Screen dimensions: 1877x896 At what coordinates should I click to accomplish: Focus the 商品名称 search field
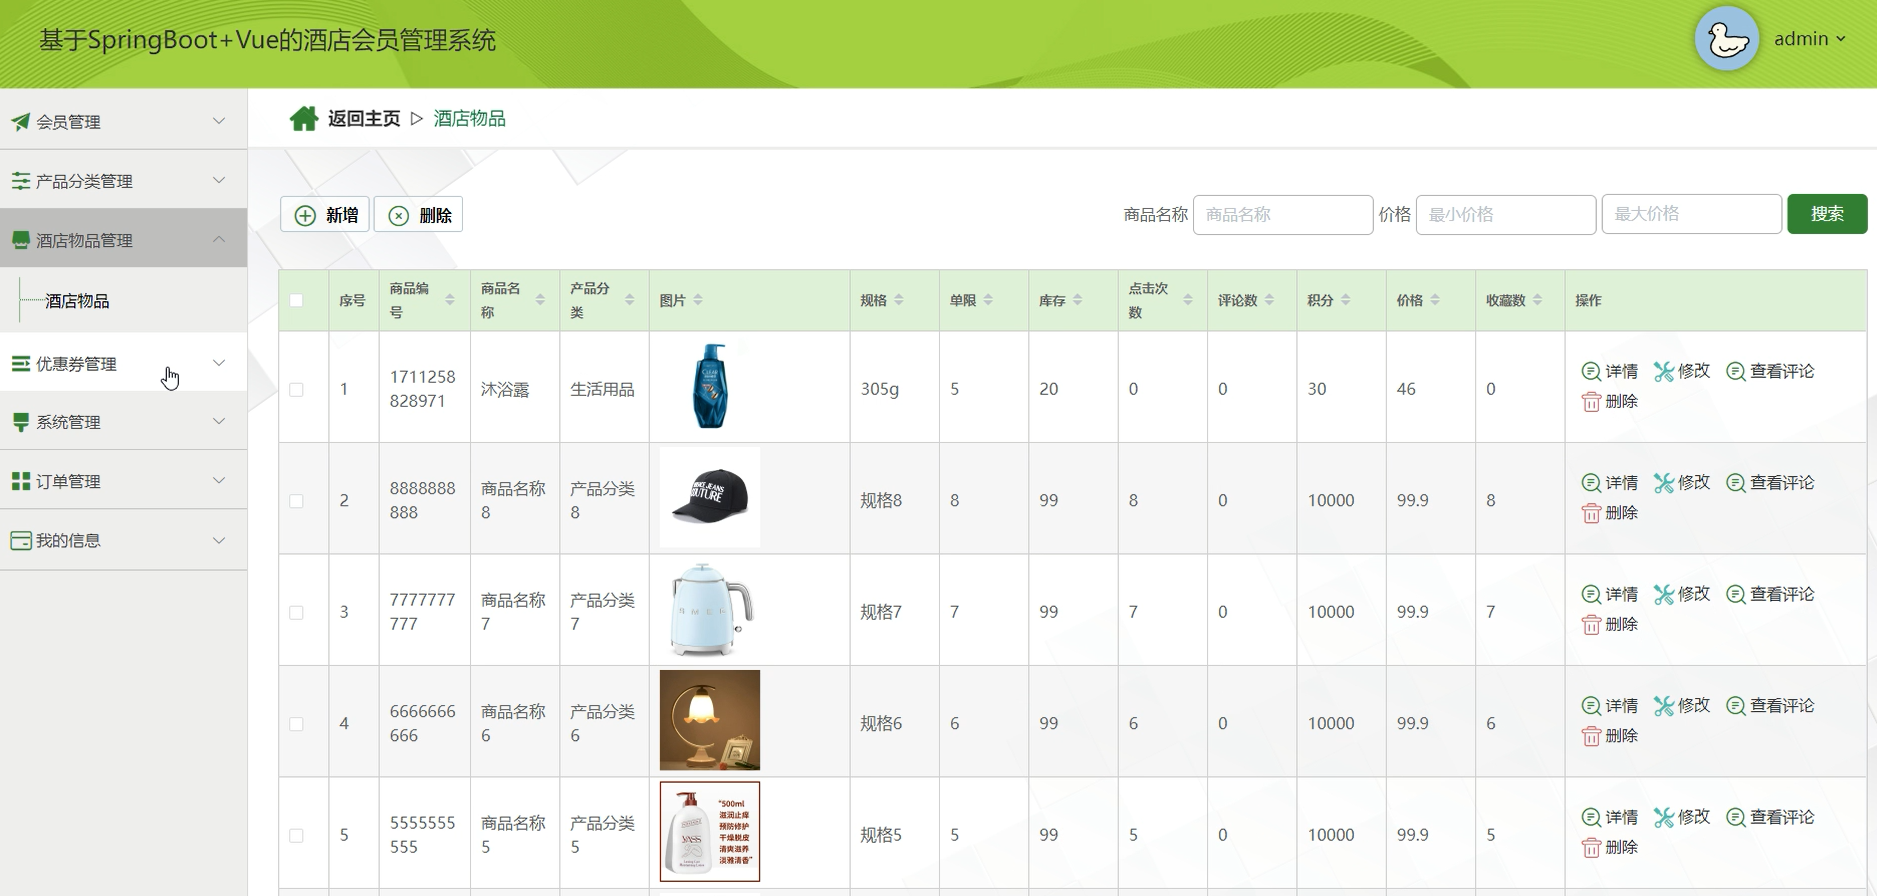click(1283, 215)
